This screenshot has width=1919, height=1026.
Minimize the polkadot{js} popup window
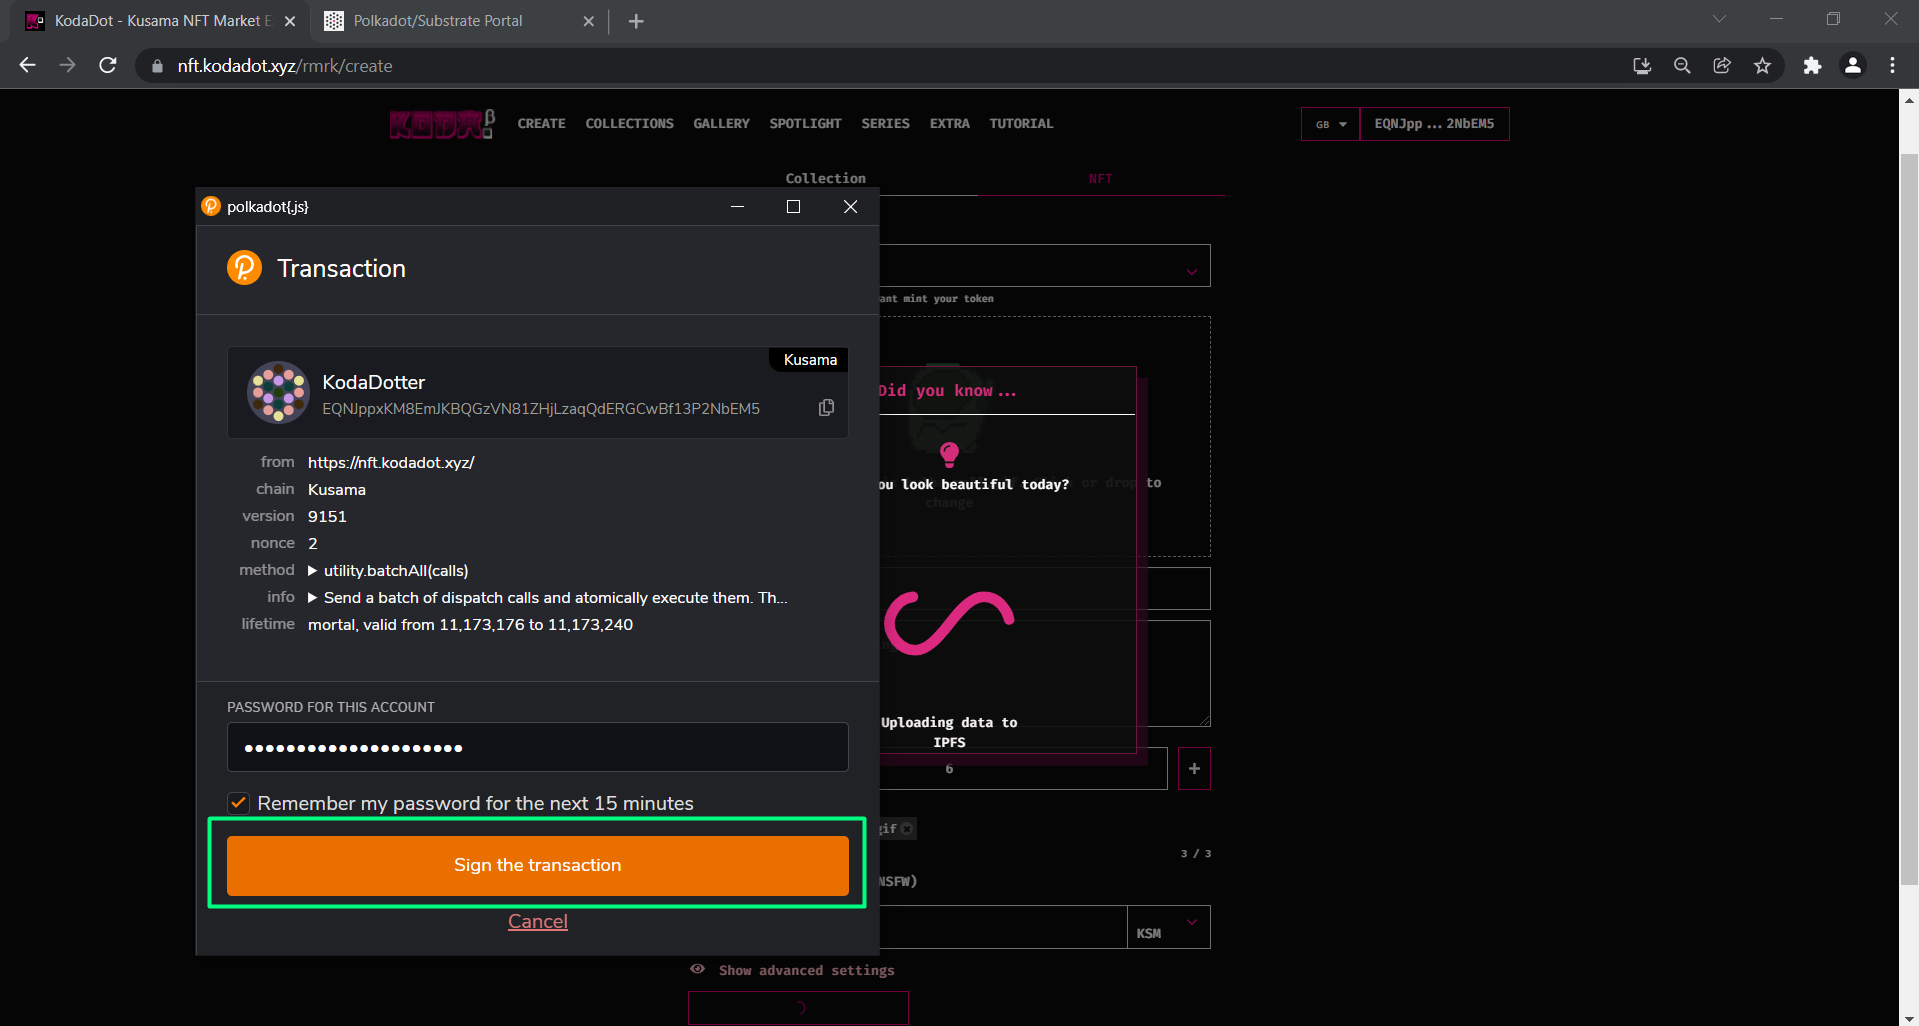pyautogui.click(x=737, y=207)
